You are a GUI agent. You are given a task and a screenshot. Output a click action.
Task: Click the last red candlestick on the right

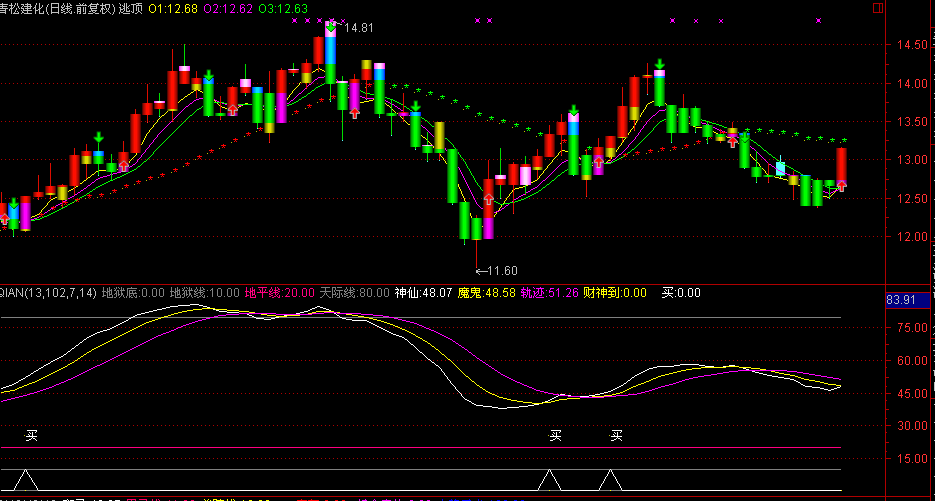pos(842,167)
